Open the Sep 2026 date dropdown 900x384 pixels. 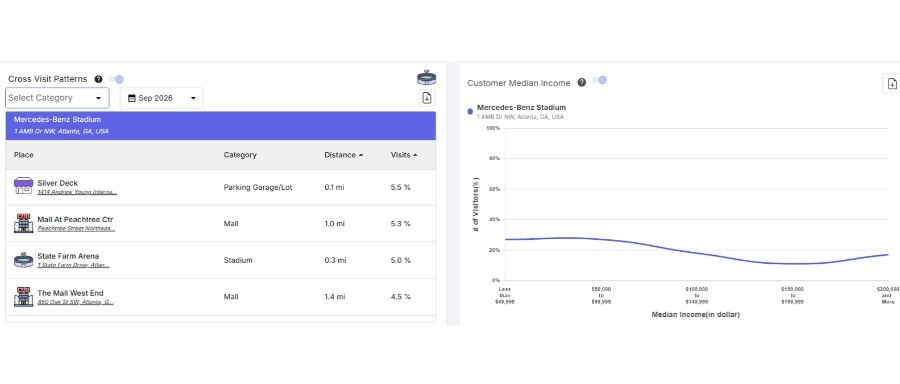pyautogui.click(x=161, y=98)
